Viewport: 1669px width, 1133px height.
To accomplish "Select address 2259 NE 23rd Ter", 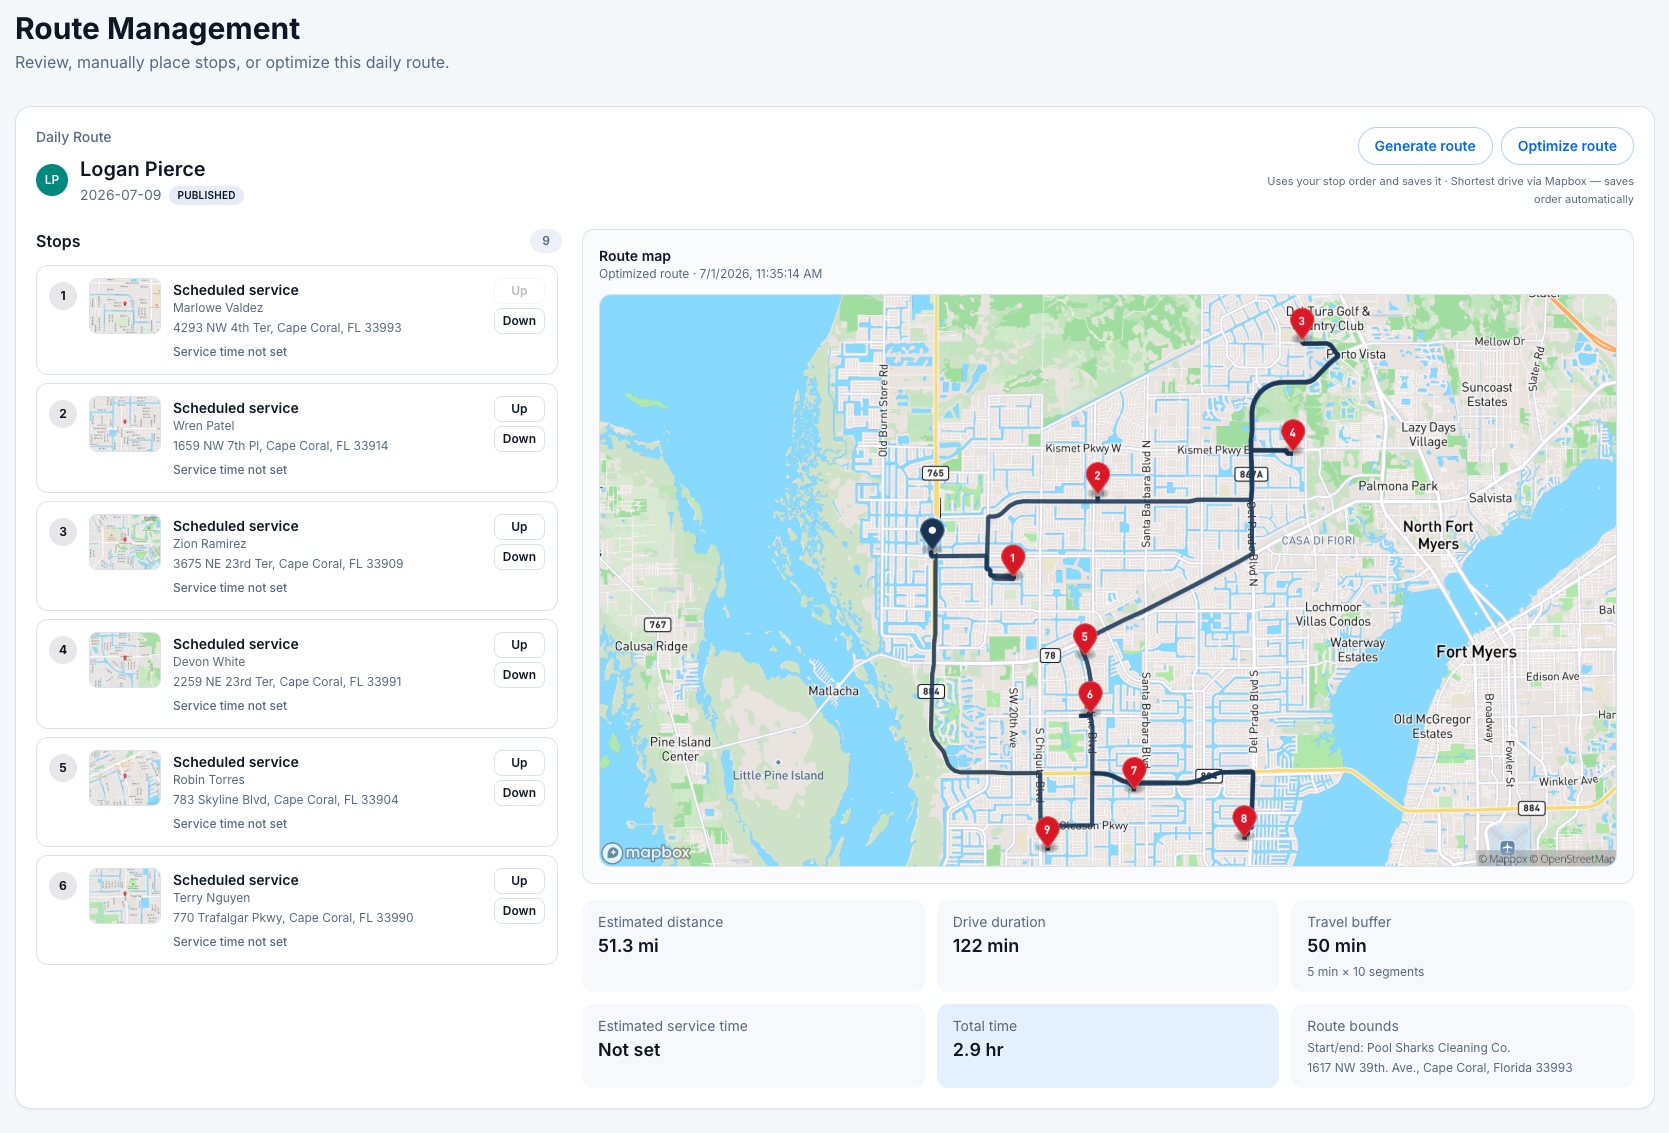I will click(x=287, y=682).
